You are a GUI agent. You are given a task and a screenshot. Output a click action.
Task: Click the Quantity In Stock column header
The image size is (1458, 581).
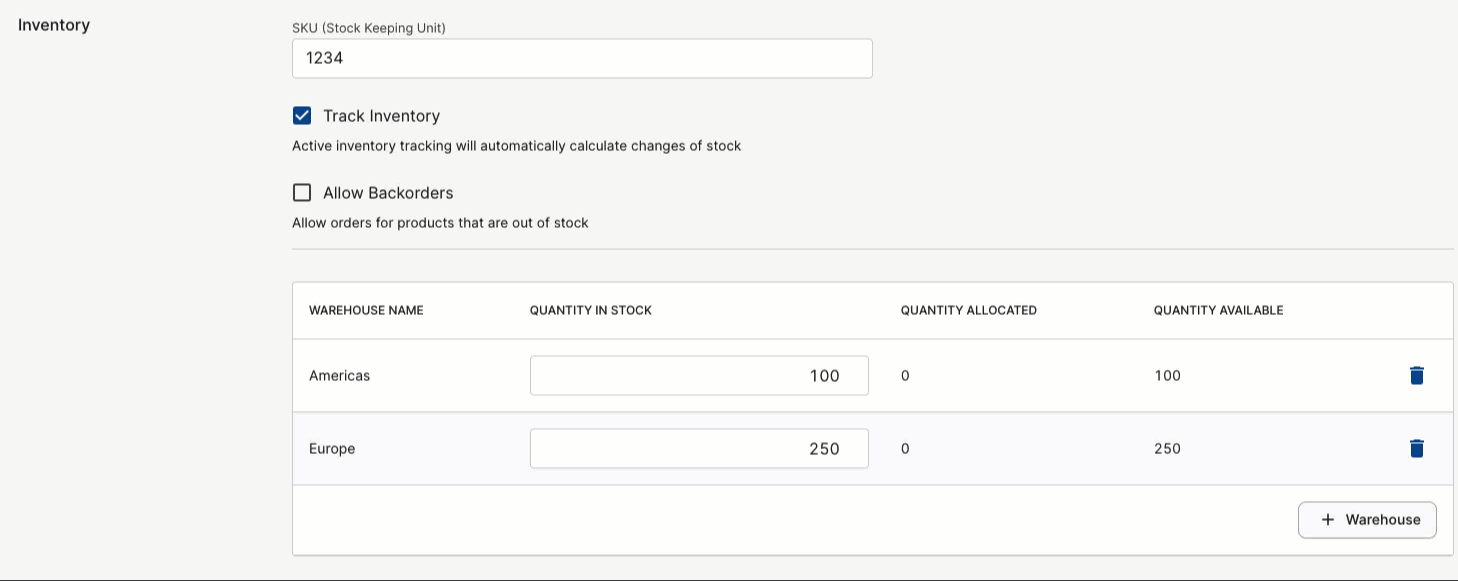click(x=591, y=311)
